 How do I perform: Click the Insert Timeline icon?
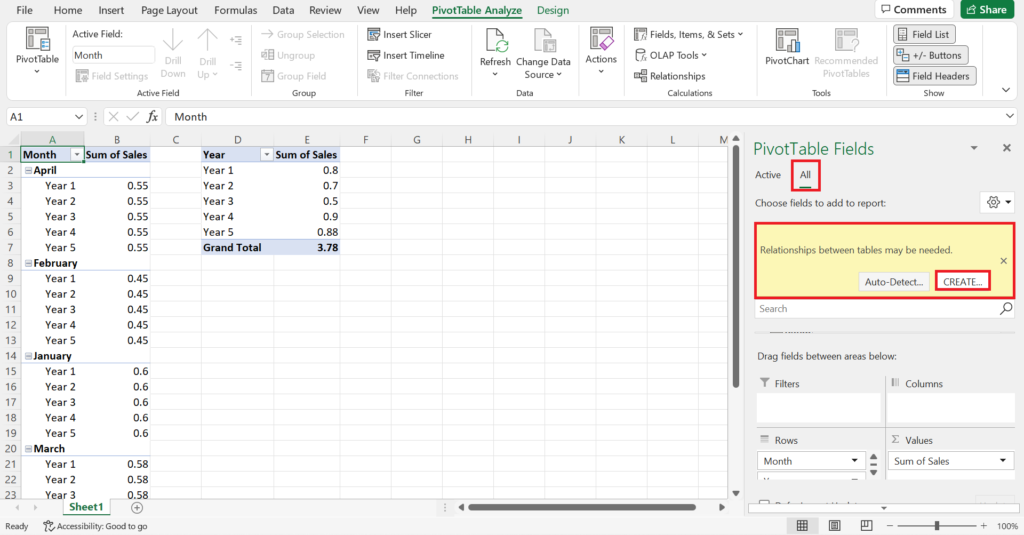(x=374, y=56)
